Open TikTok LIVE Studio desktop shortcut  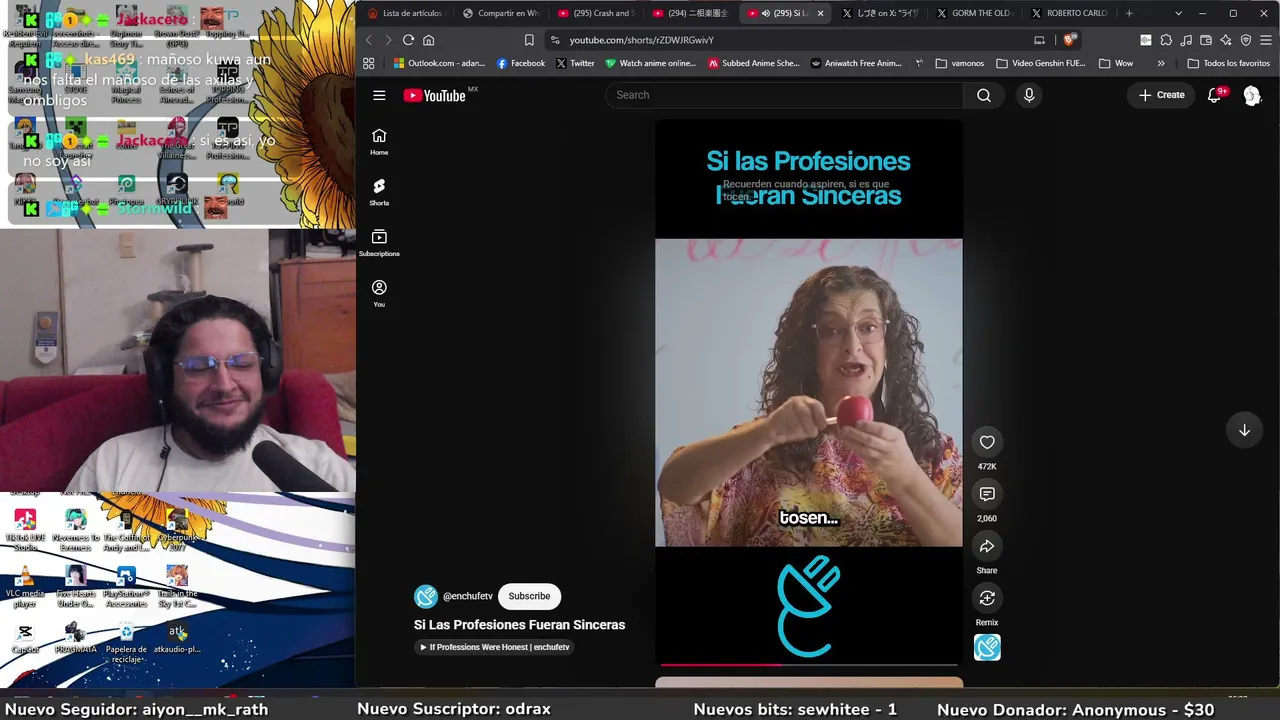pos(25,530)
